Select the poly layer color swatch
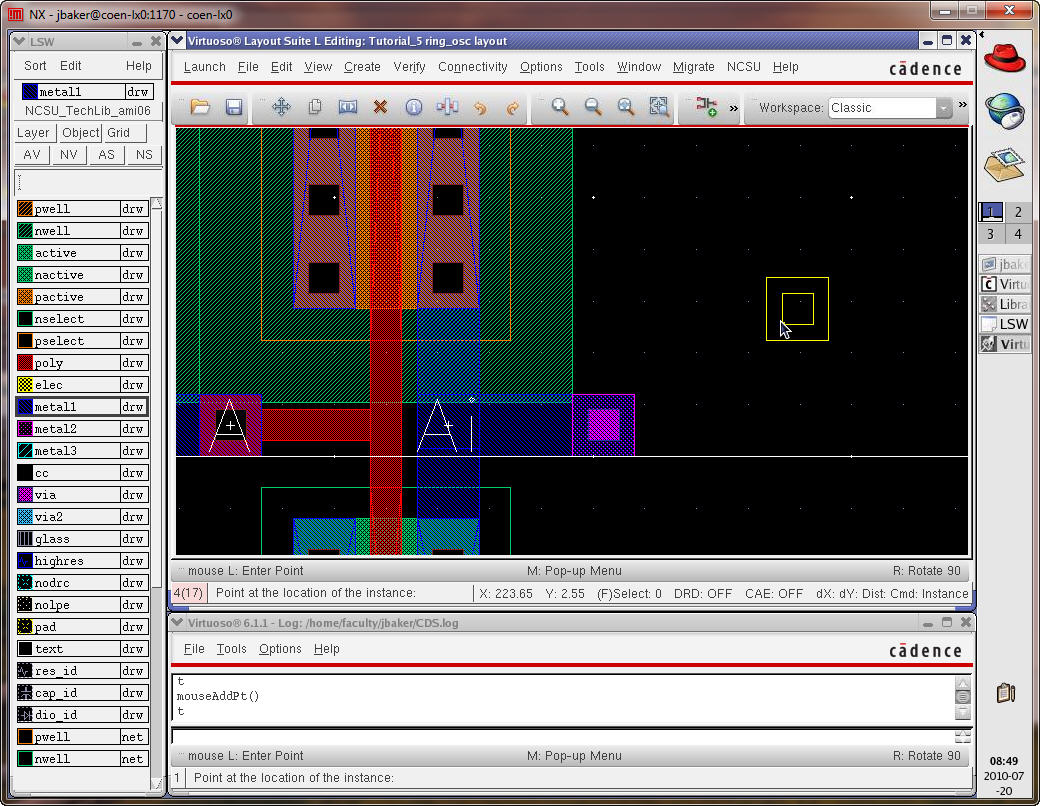The width and height of the screenshot is (1040, 806). tap(24, 363)
